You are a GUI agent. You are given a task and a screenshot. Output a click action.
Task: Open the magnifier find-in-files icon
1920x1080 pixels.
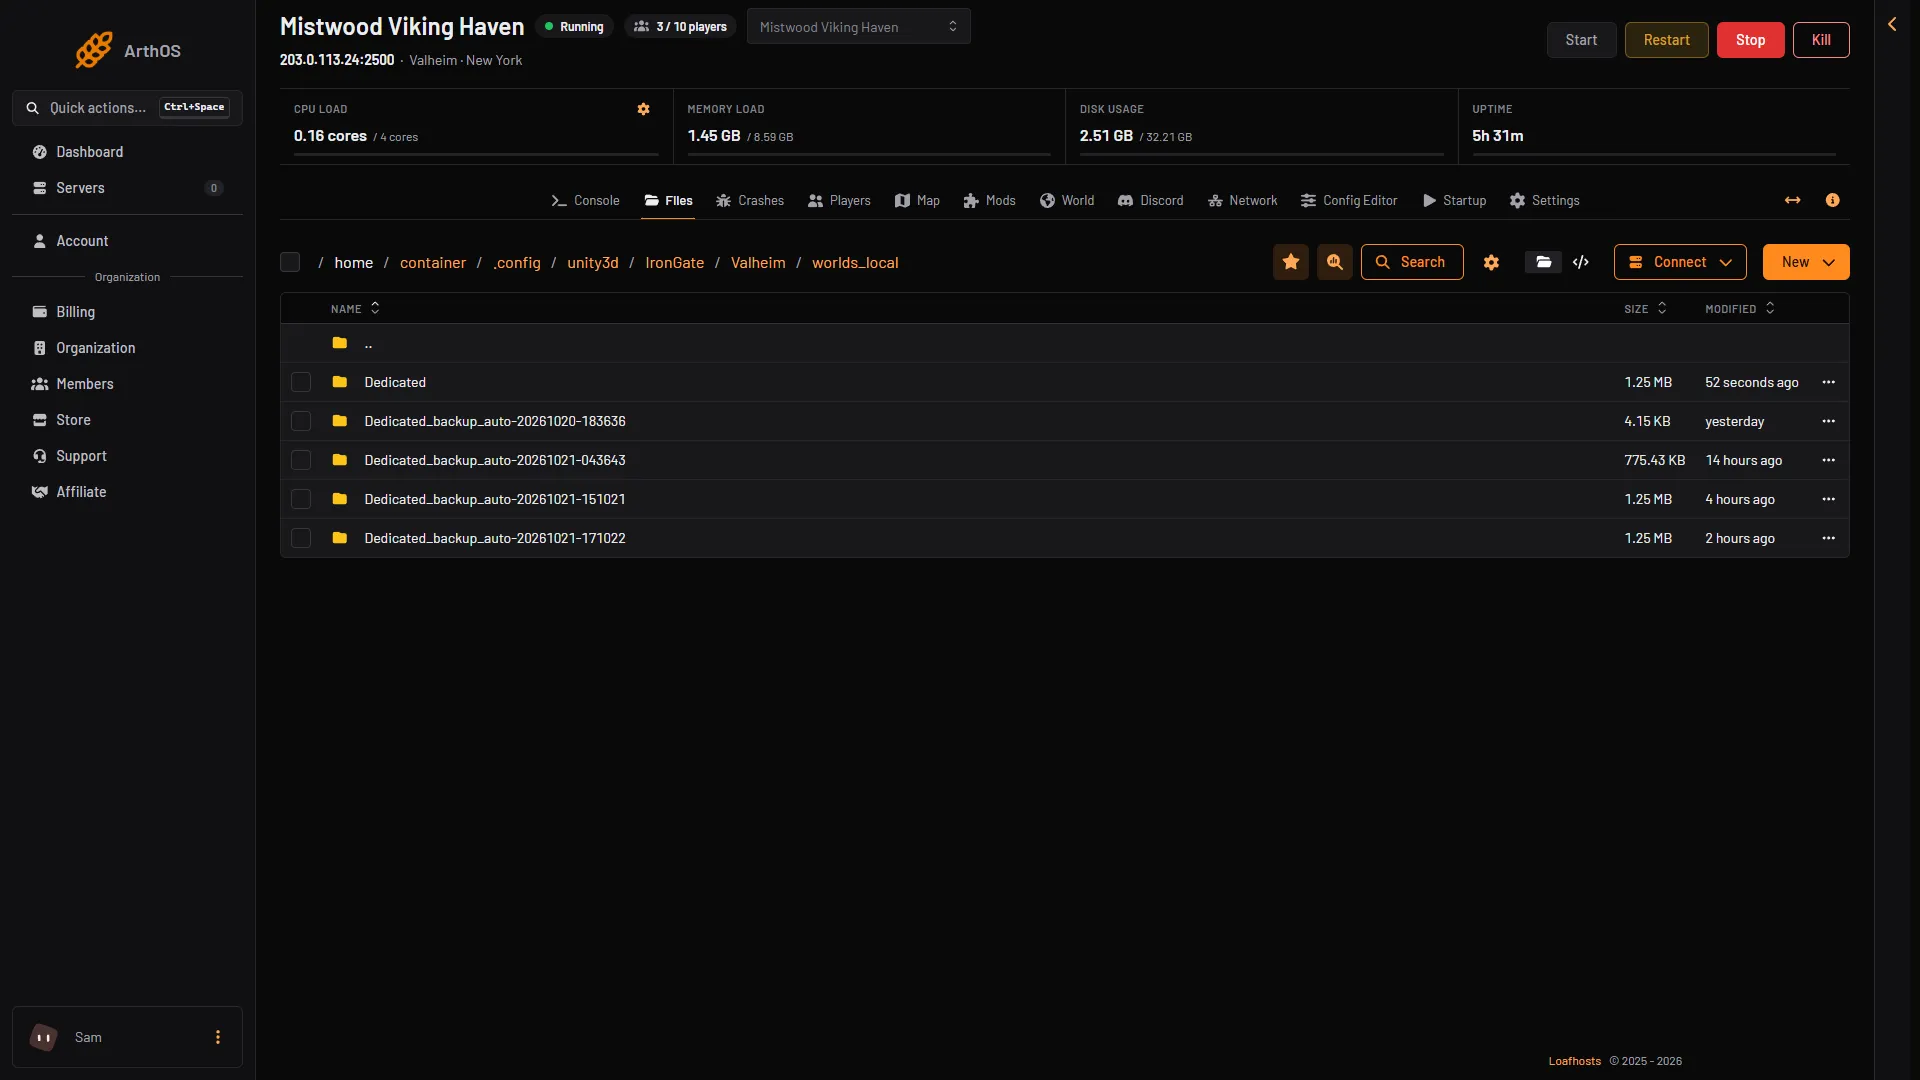(x=1335, y=262)
